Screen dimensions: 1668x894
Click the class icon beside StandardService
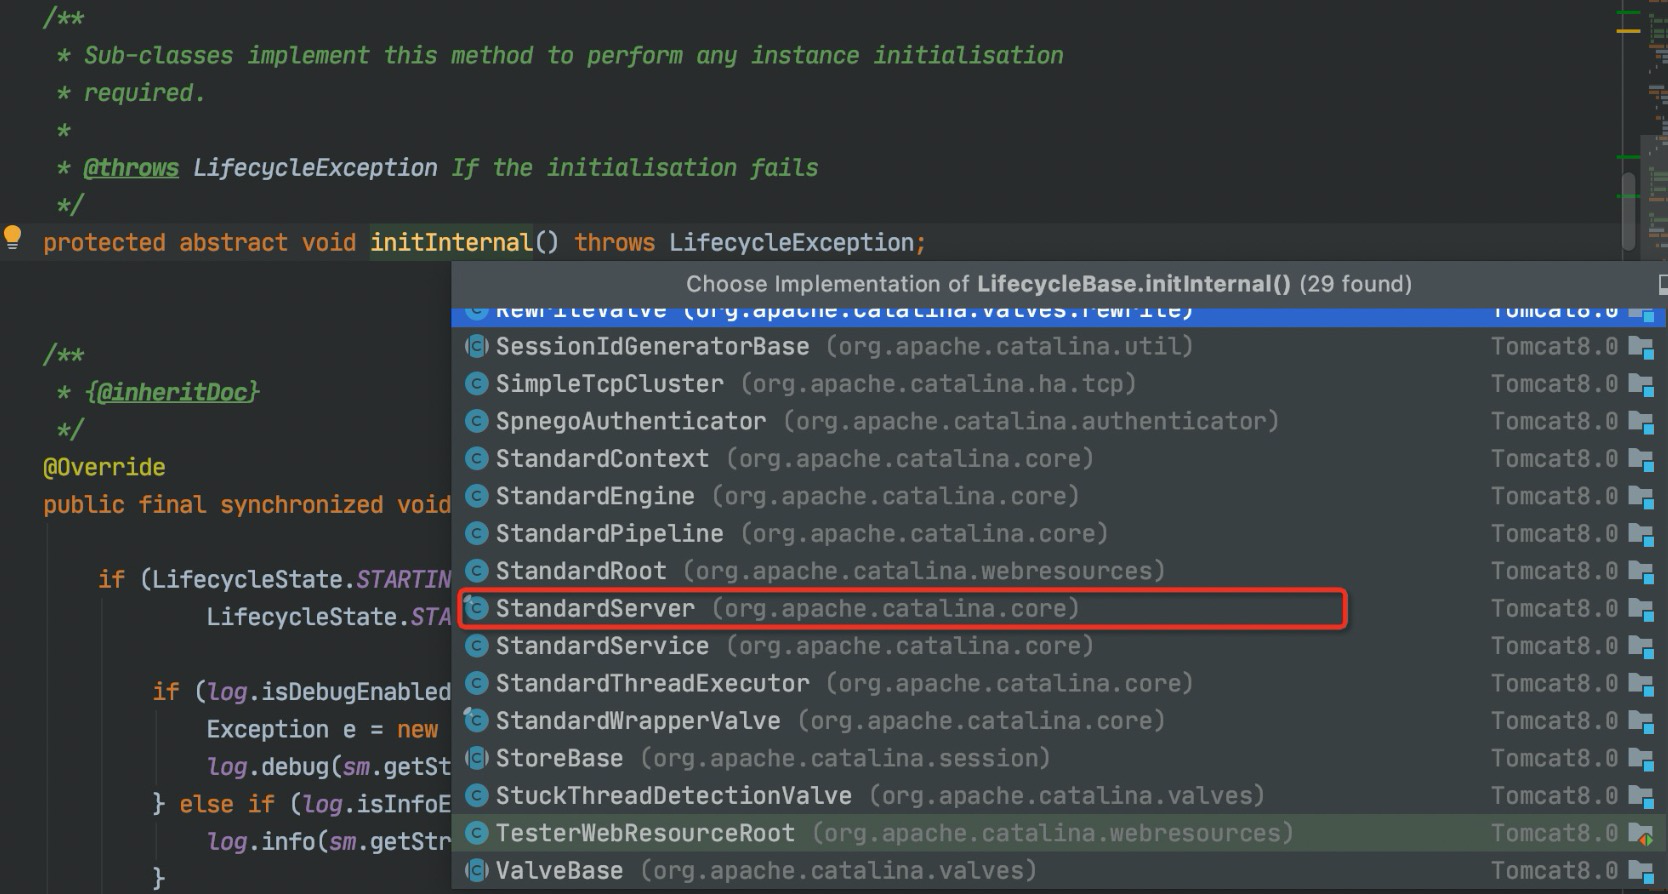[477, 646]
